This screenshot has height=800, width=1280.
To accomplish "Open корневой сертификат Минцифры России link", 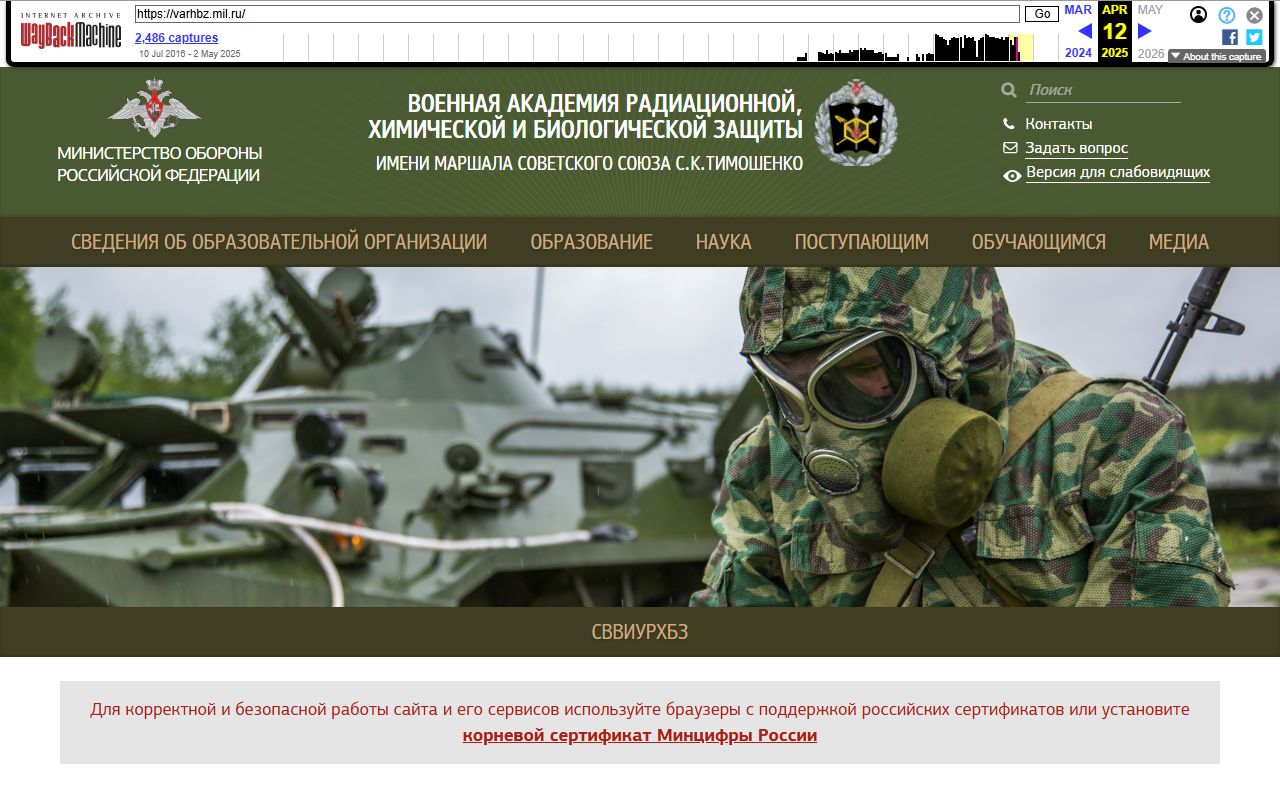I will coord(640,735).
